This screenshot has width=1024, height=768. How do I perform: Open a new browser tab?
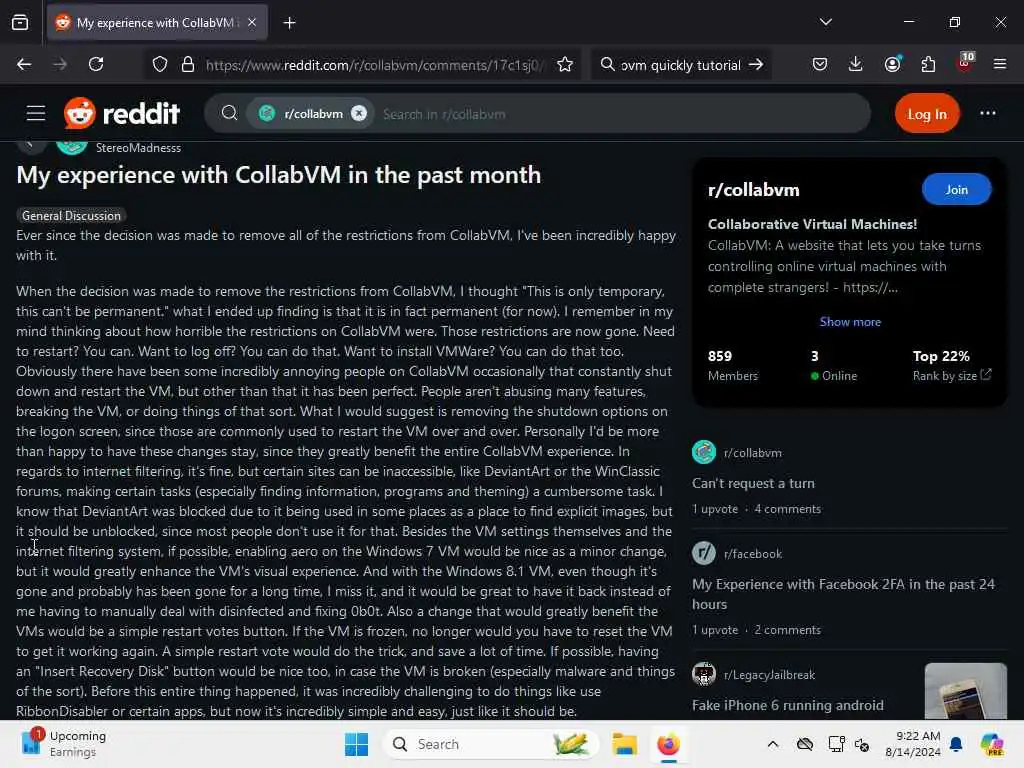pyautogui.click(x=289, y=23)
